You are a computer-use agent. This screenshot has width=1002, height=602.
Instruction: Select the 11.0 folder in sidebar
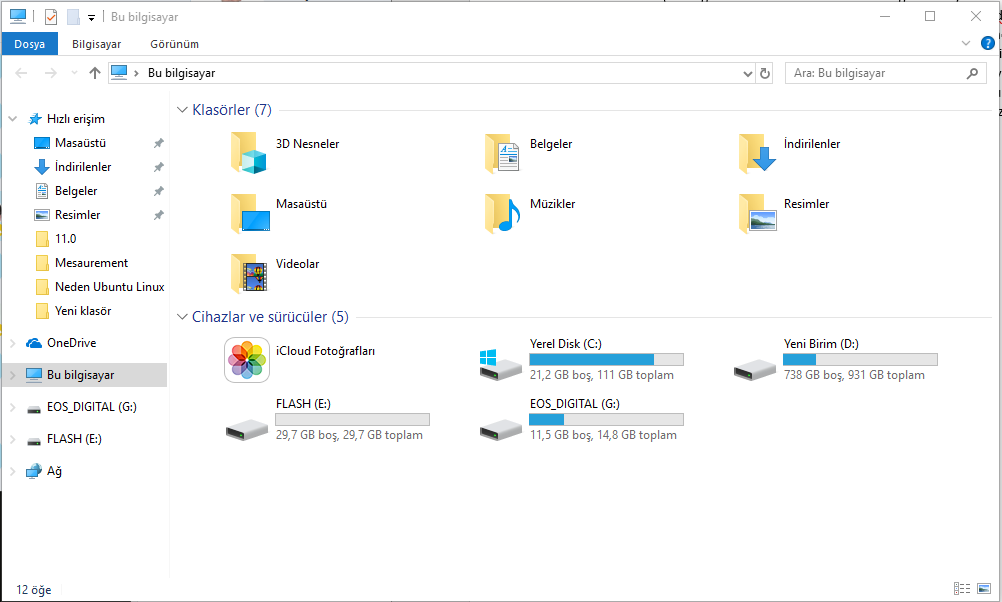(x=65, y=239)
